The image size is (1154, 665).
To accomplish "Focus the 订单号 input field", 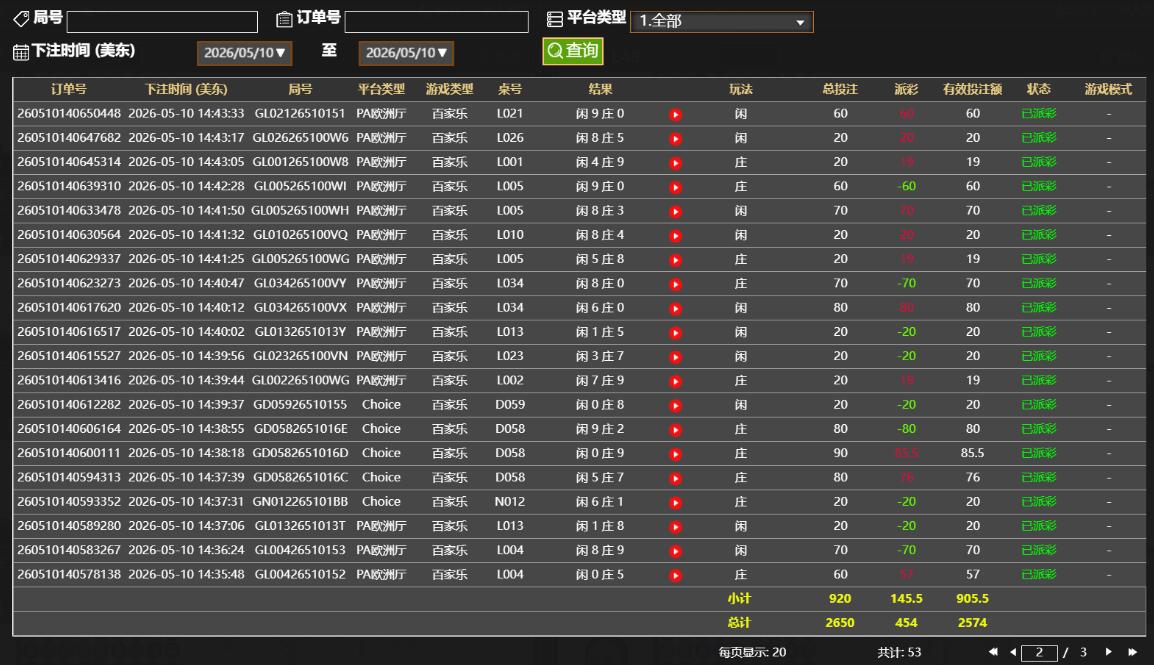I will (436, 21).
